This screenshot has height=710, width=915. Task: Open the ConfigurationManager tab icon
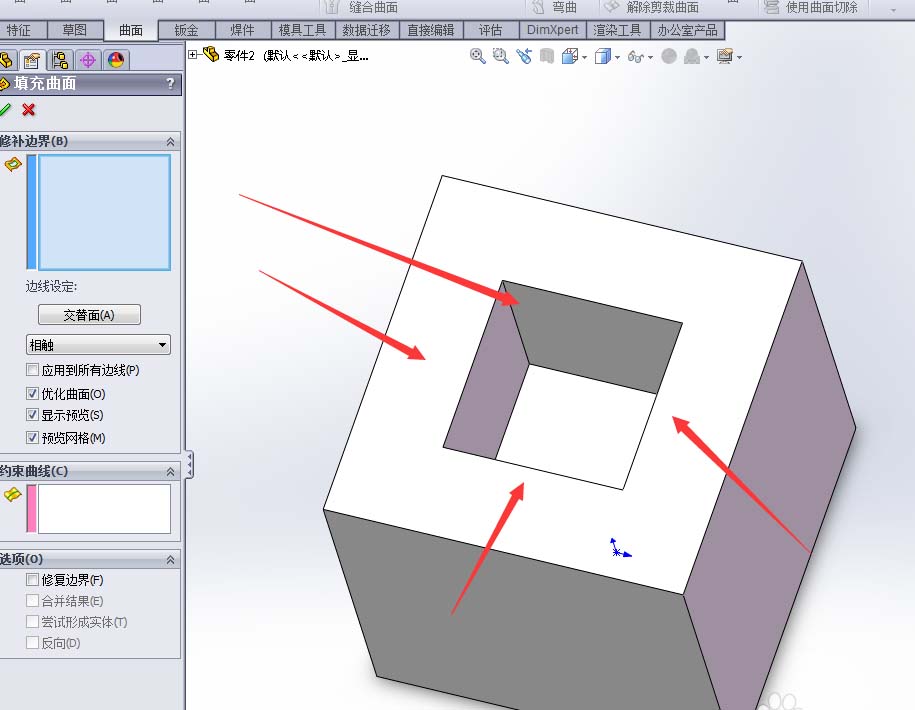click(60, 60)
